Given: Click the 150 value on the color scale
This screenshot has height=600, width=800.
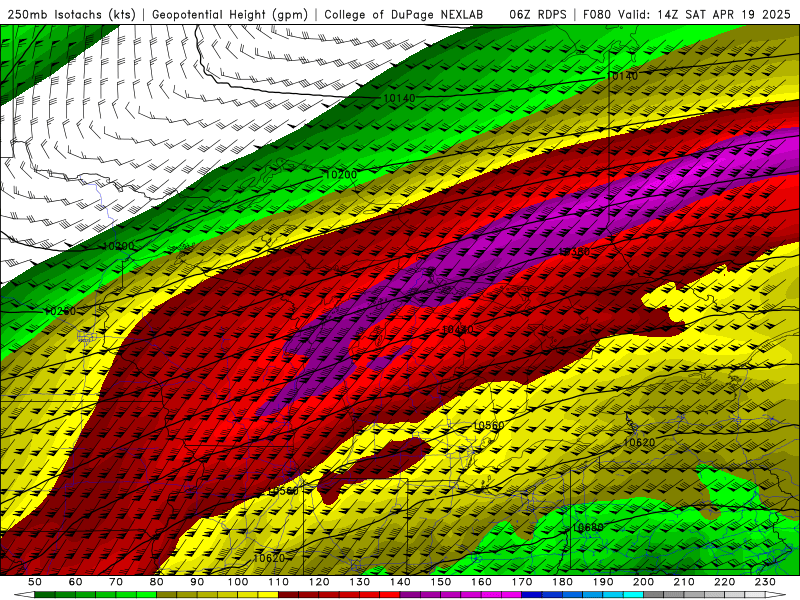Looking at the screenshot, I should (441, 582).
